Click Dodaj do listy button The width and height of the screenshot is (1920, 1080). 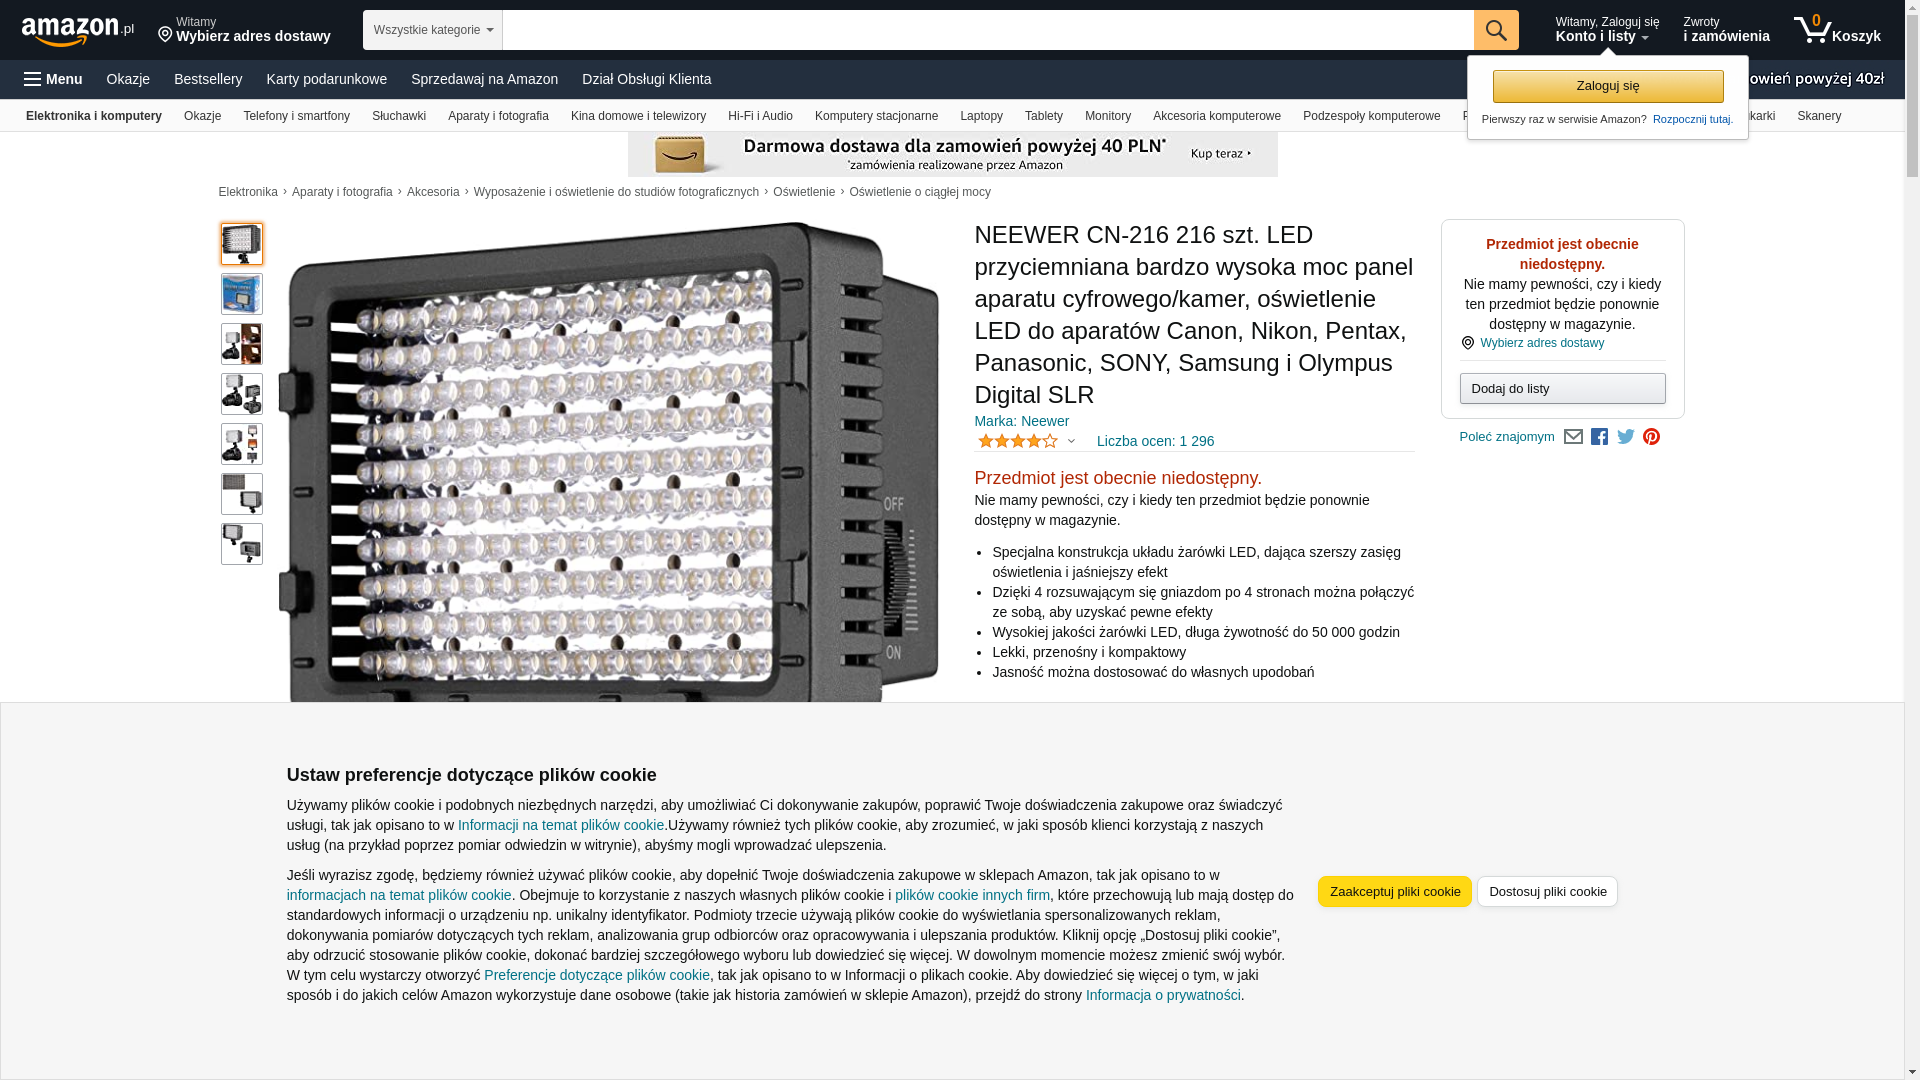(1562, 388)
